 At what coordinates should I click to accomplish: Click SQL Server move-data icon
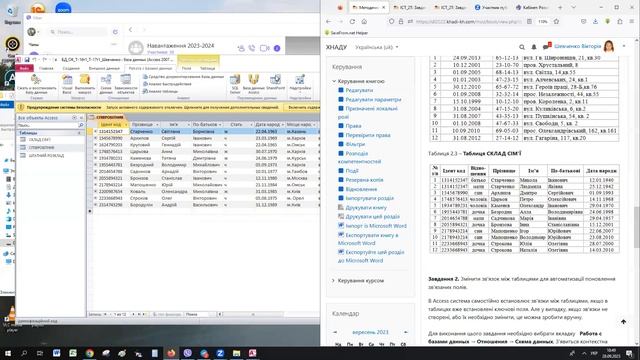pos(235,84)
